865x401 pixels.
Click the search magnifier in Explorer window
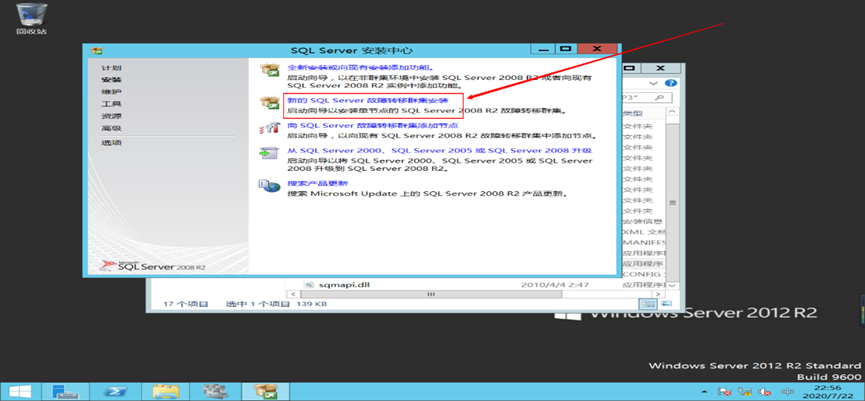[659, 98]
